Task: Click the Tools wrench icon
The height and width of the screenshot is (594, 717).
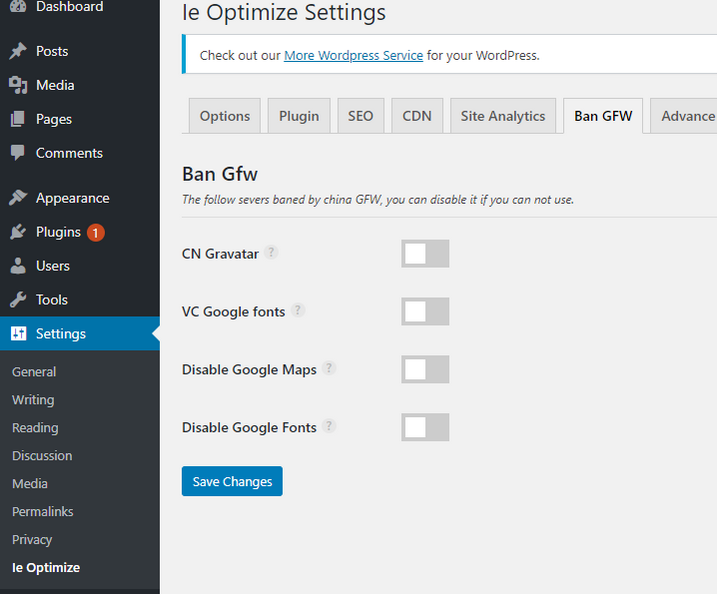Action: coord(18,300)
